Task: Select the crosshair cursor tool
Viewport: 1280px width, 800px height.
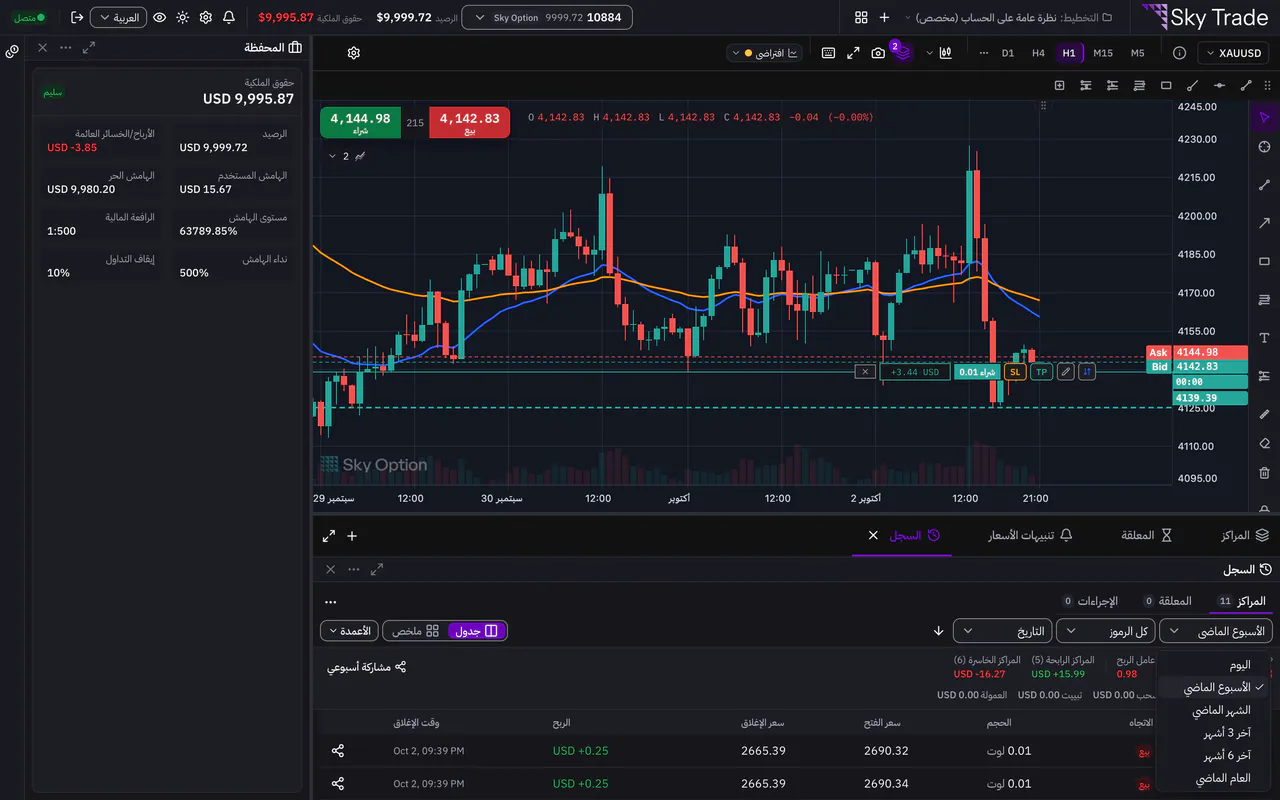Action: pos(1264,147)
